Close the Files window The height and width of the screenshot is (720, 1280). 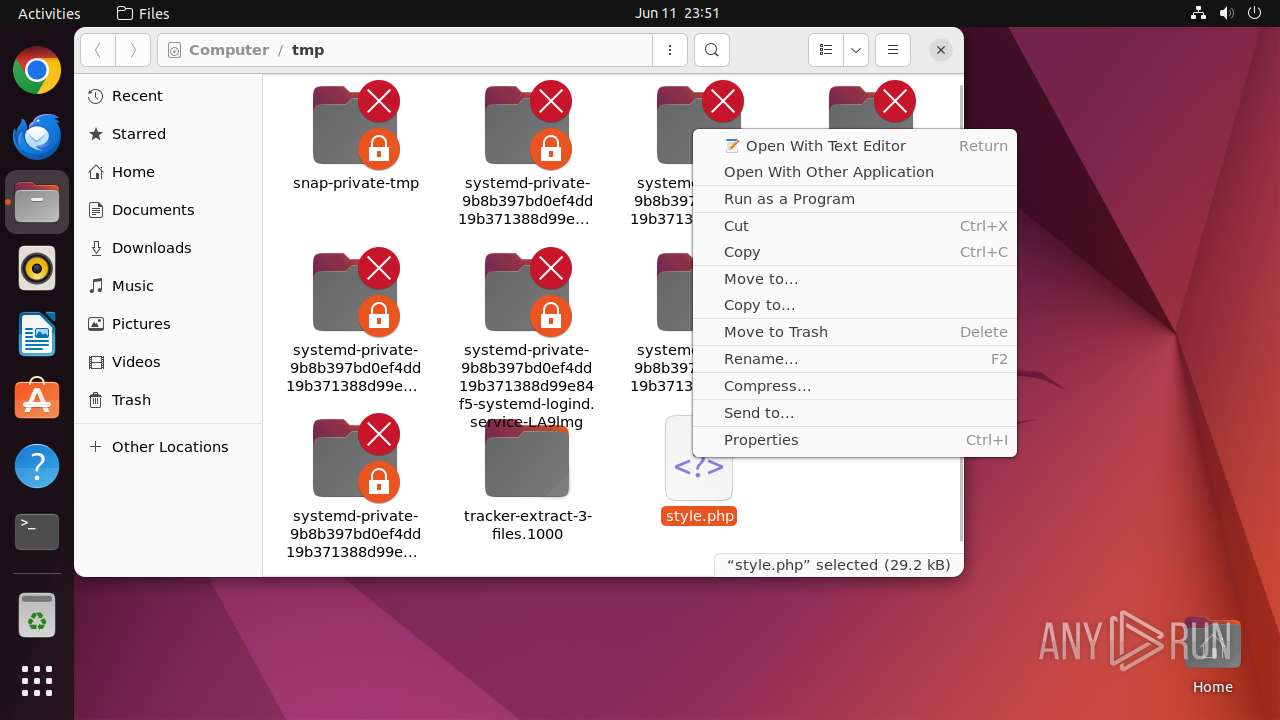point(940,50)
